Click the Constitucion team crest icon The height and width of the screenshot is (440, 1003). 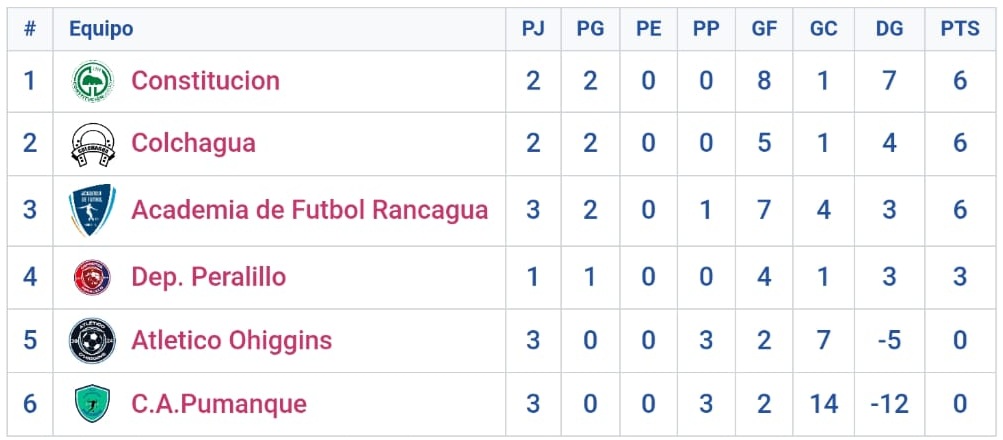[92, 81]
